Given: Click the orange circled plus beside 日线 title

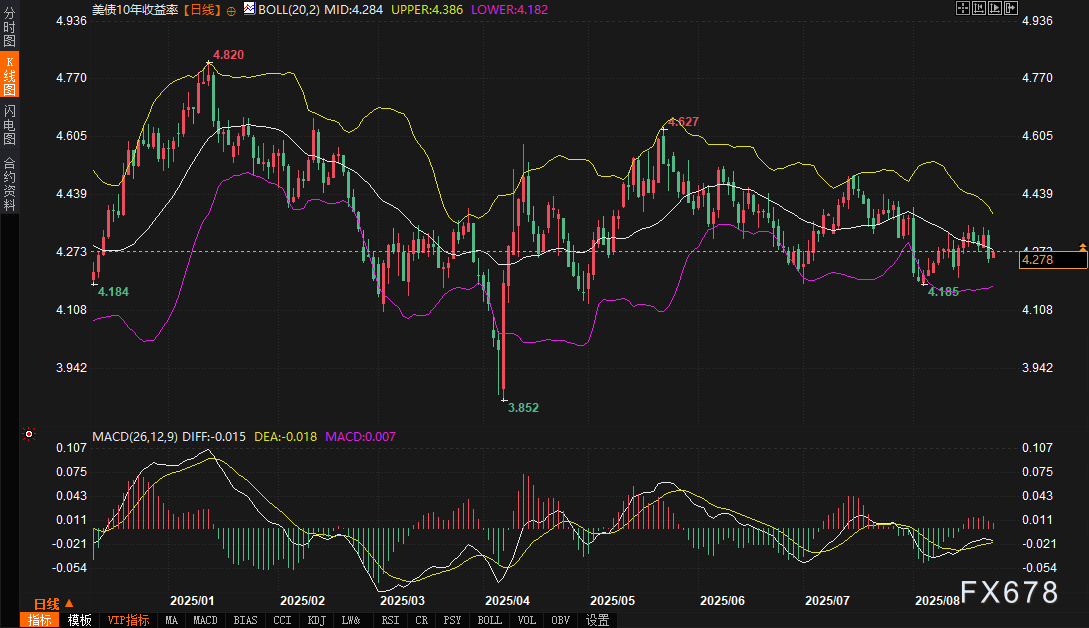Looking at the screenshot, I should click(232, 9).
